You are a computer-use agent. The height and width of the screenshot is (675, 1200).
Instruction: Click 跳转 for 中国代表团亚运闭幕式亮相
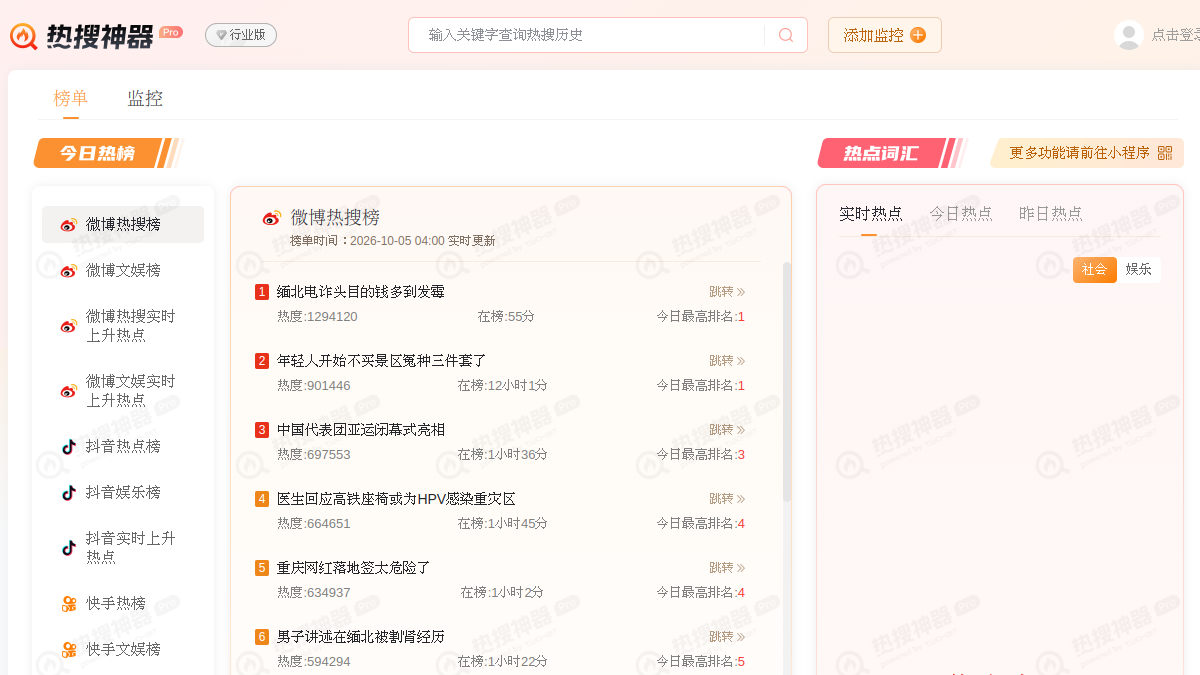(727, 430)
